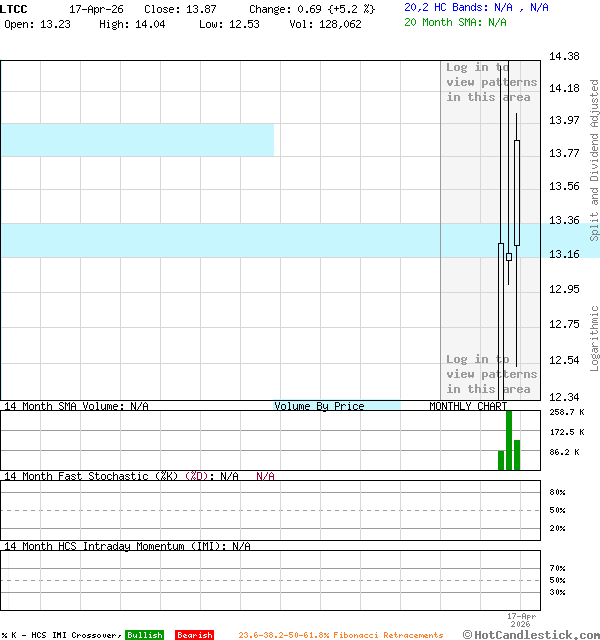600x640 pixels.
Task: Click the 14 Month Fast Stochastic heading
Action: (90, 476)
